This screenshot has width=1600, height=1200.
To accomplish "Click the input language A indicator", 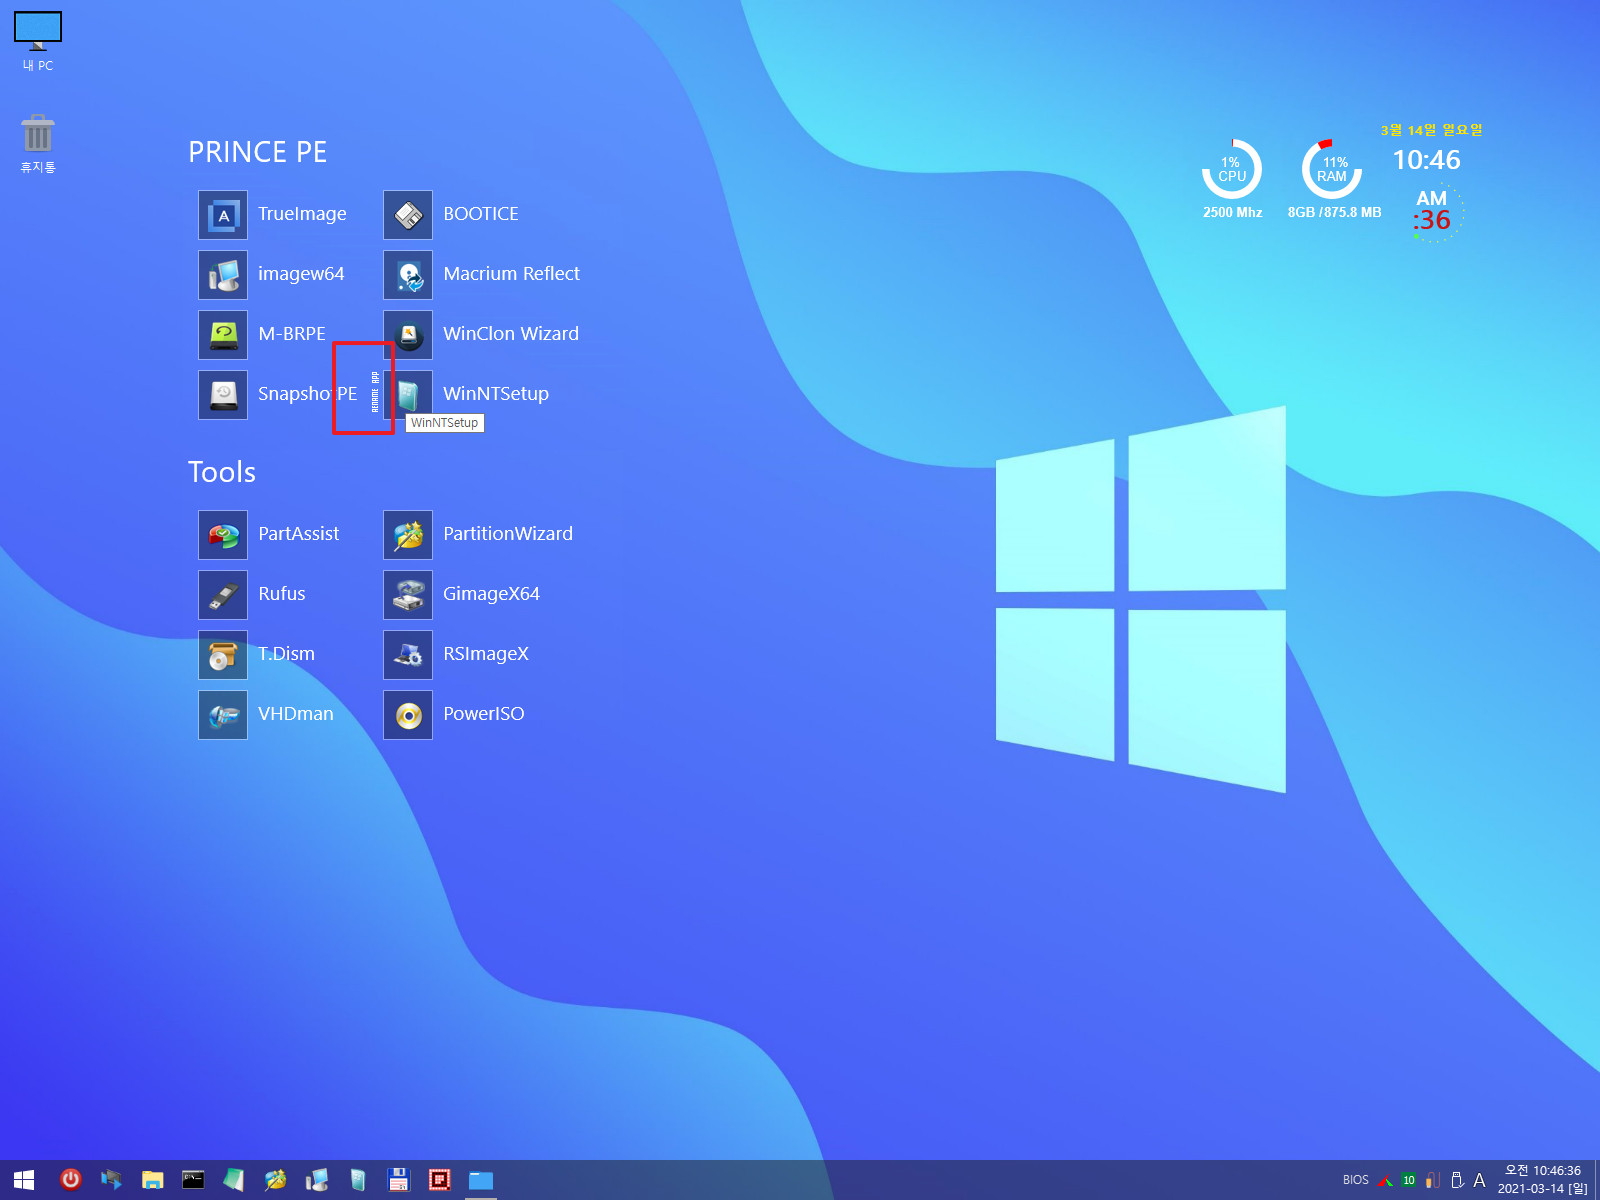I will 1480,1180.
